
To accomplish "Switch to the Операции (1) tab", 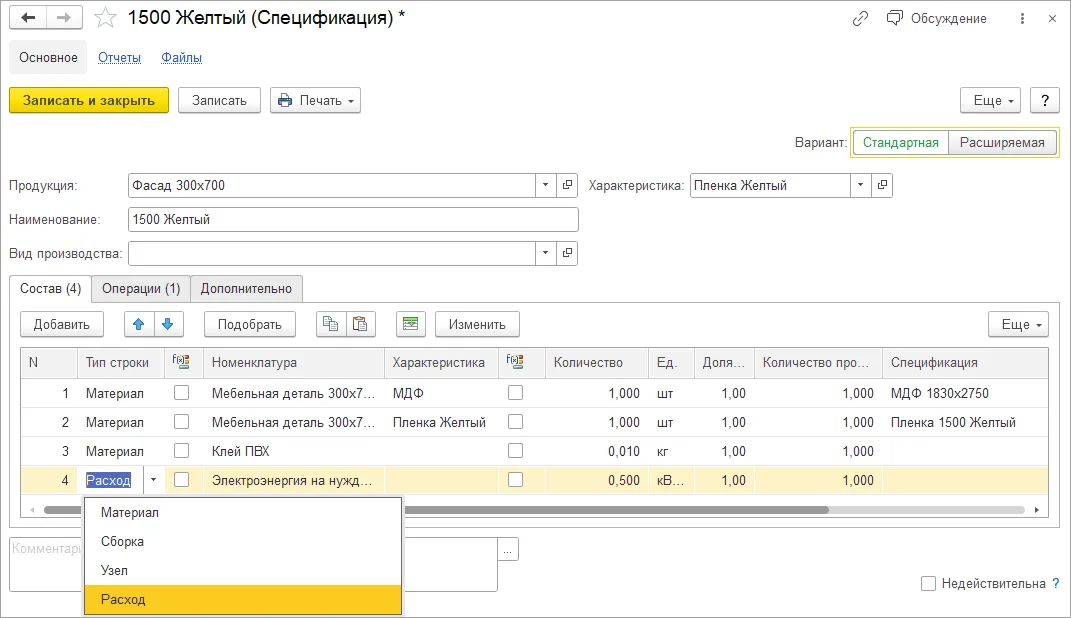I will click(x=141, y=288).
